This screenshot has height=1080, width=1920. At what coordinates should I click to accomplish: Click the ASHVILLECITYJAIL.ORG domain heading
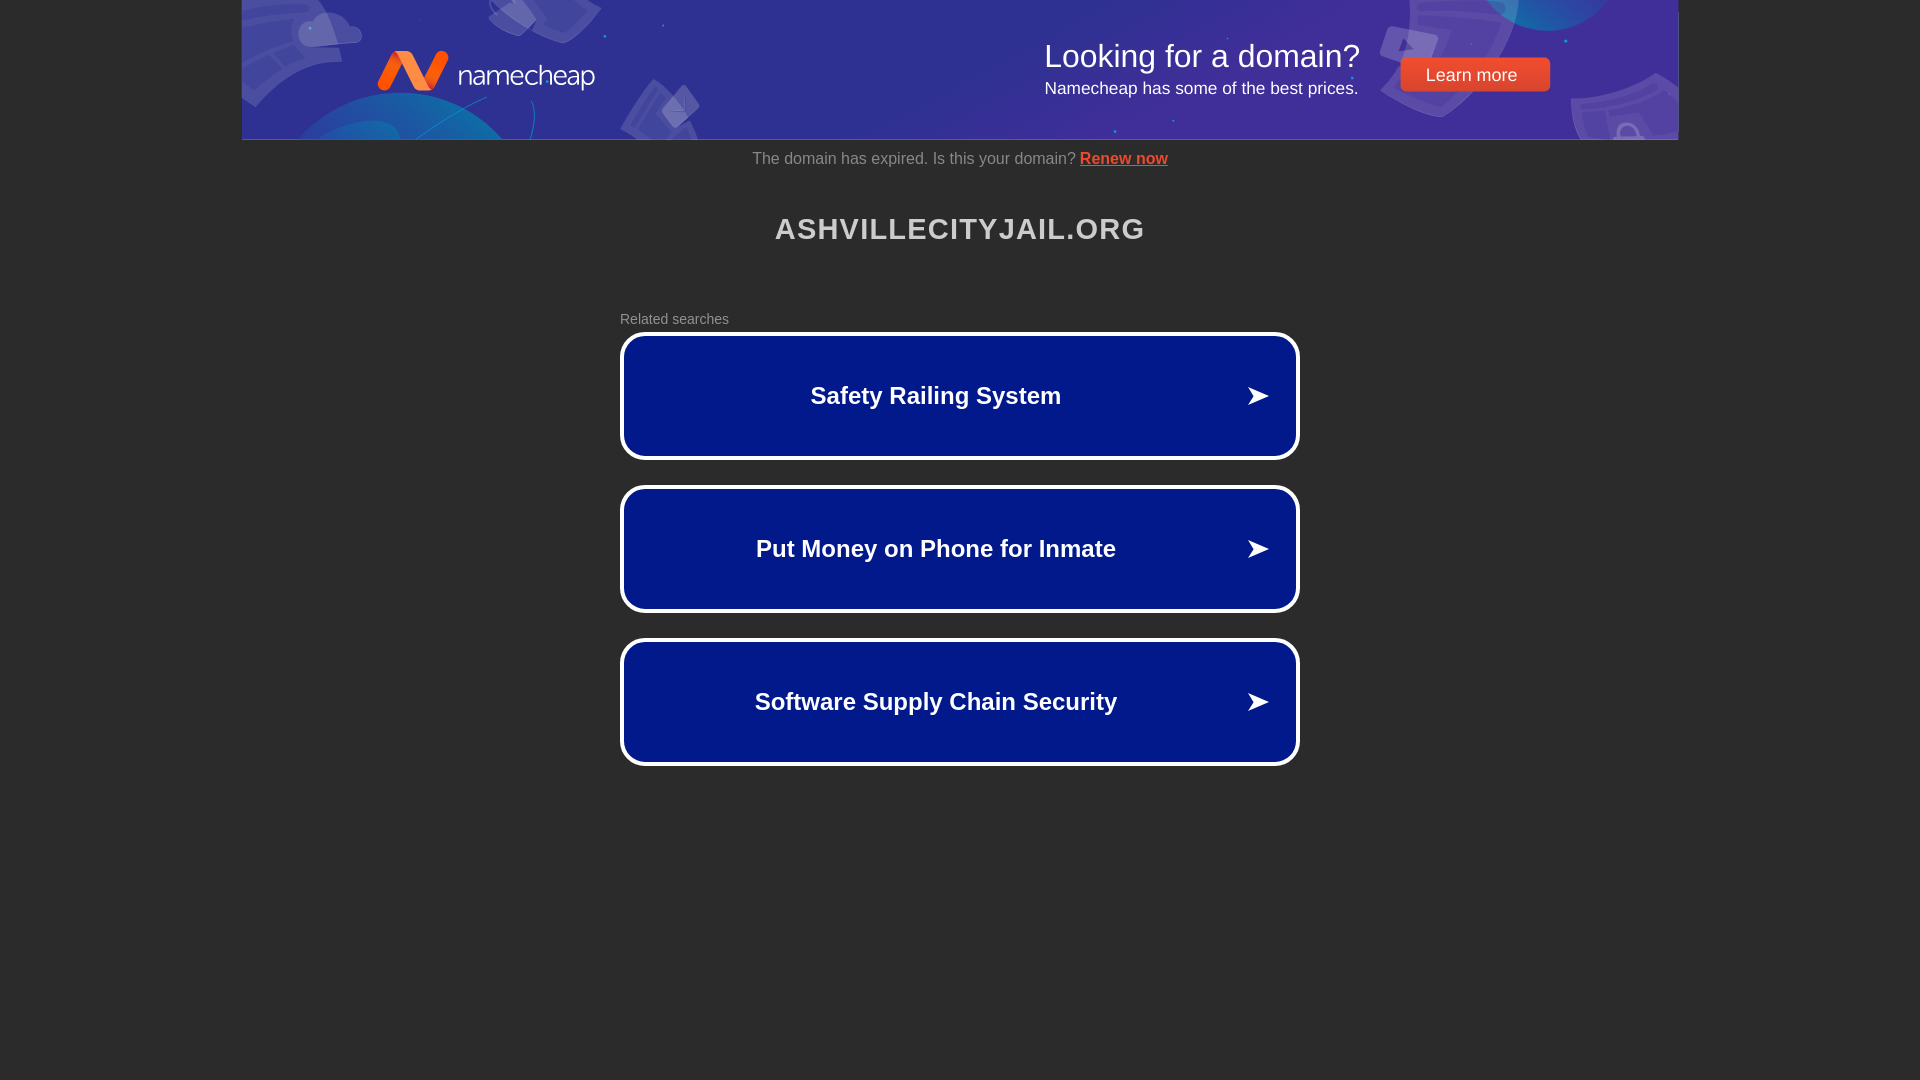click(960, 229)
